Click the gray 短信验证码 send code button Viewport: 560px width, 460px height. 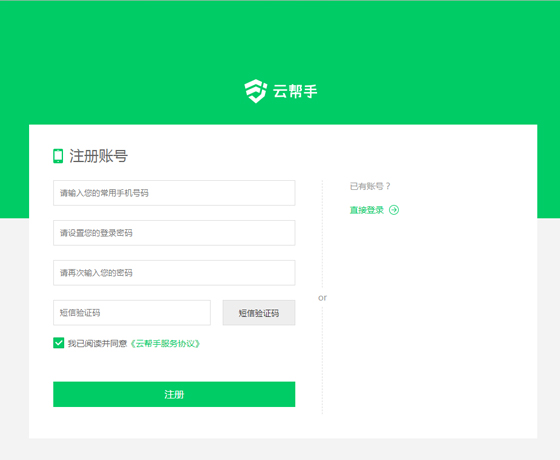pyautogui.click(x=259, y=313)
